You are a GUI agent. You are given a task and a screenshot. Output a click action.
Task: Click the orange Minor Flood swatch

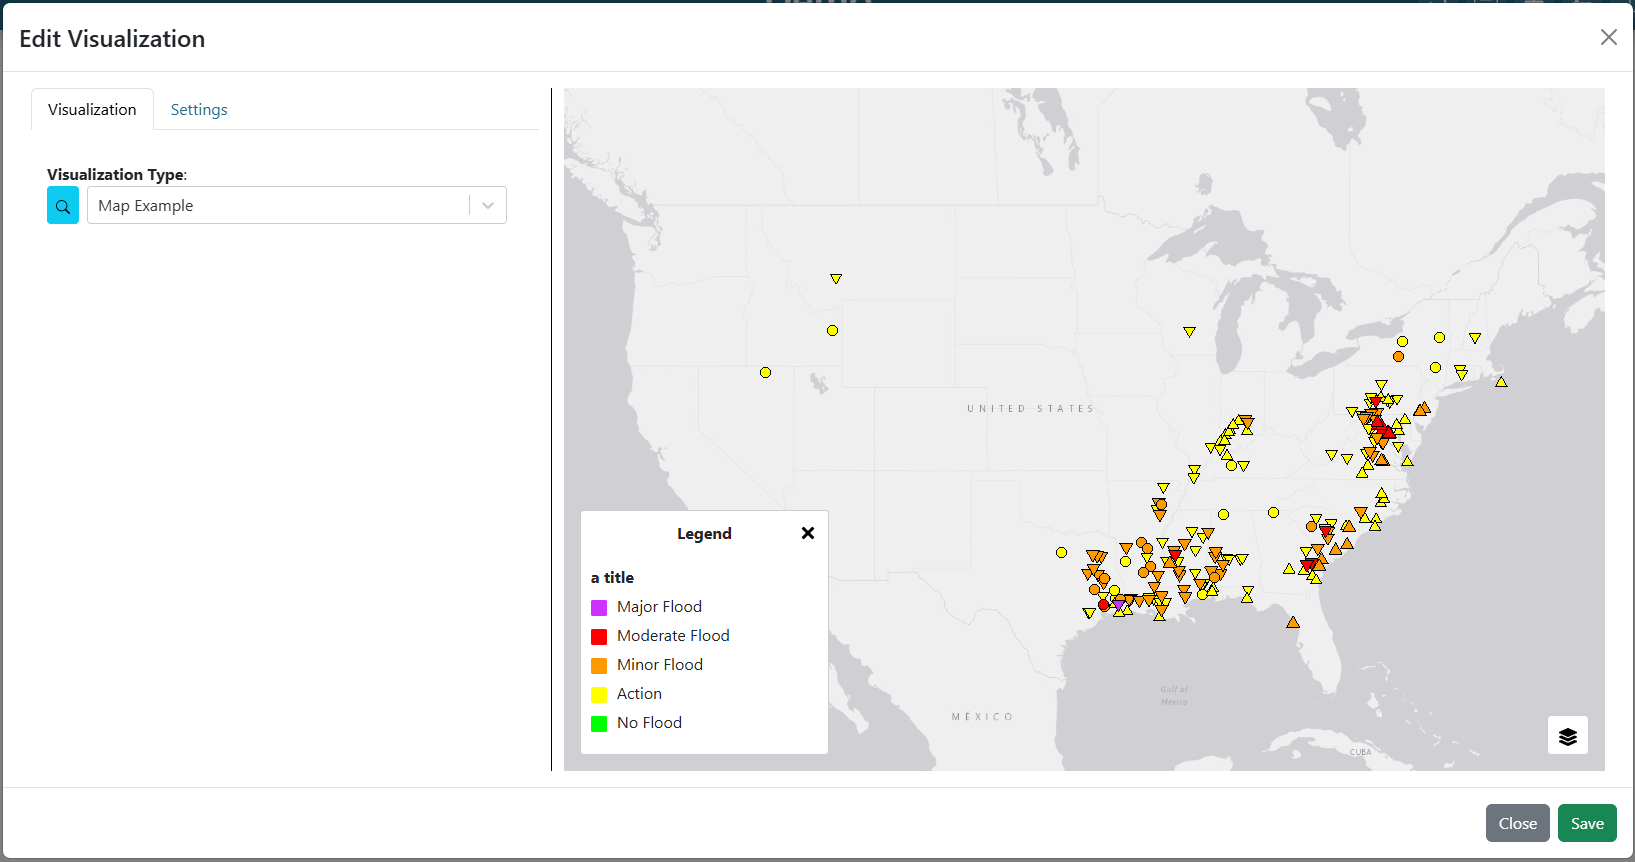click(x=599, y=666)
